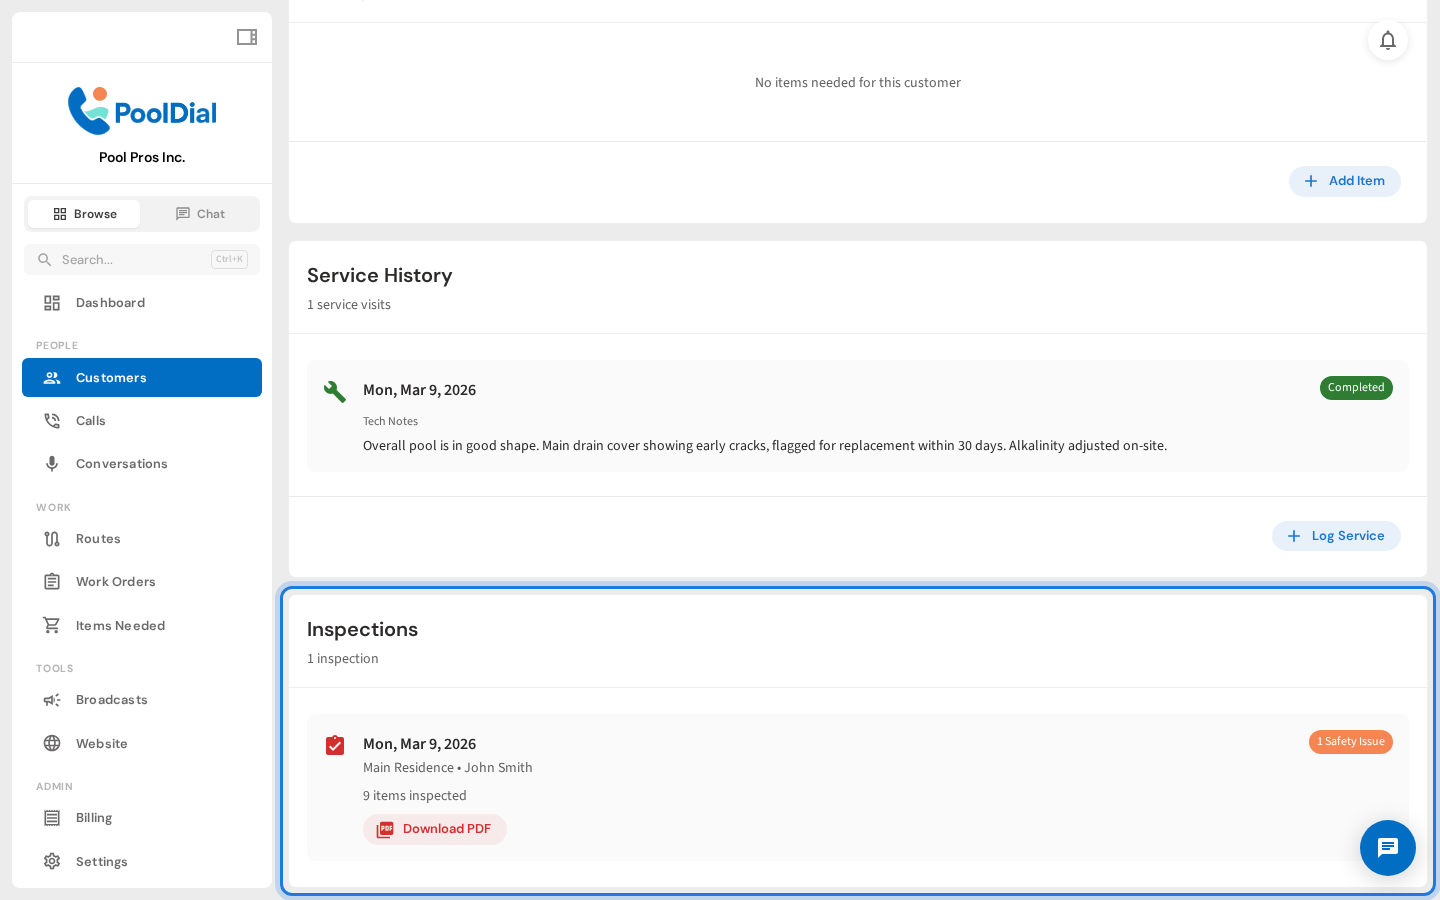Open the chat bubble in bottom corner
This screenshot has height=900, width=1440.
click(1387, 848)
